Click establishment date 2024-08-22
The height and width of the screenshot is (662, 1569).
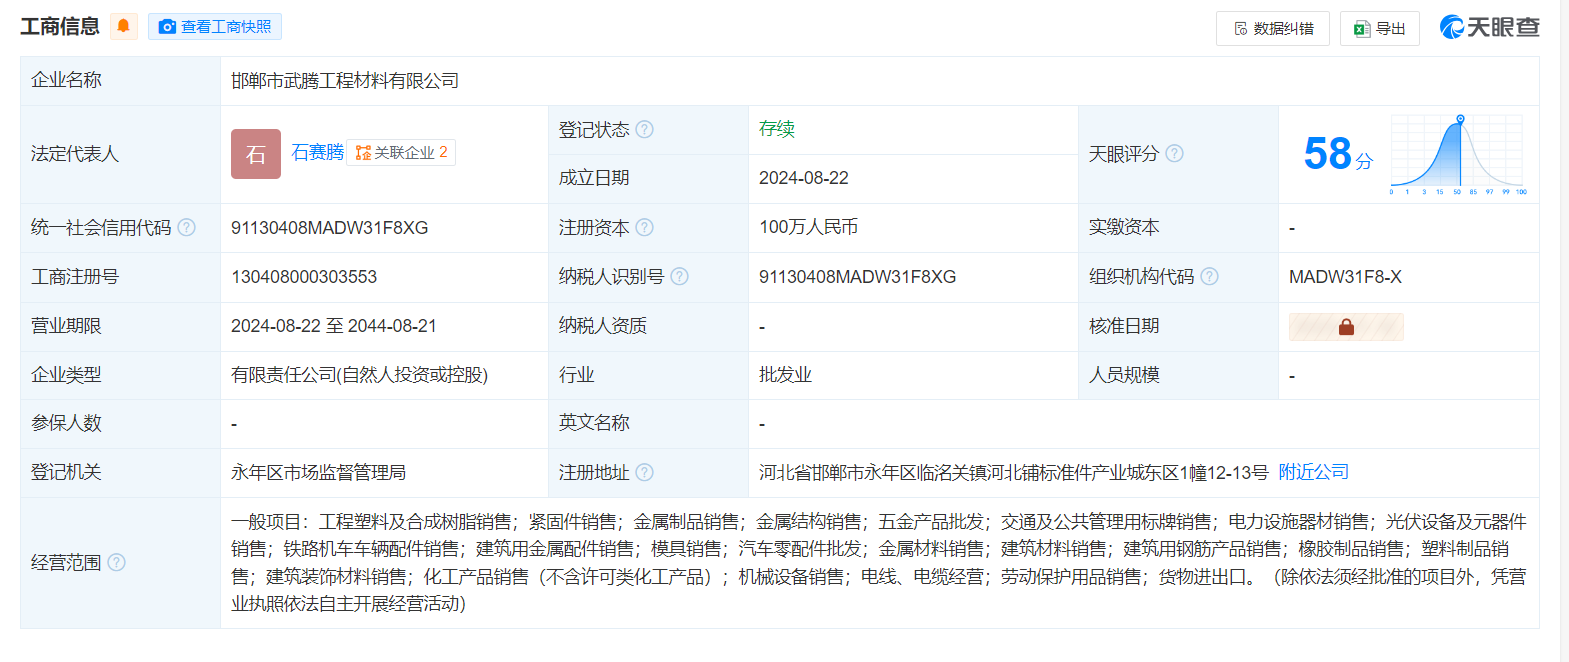[x=804, y=178]
